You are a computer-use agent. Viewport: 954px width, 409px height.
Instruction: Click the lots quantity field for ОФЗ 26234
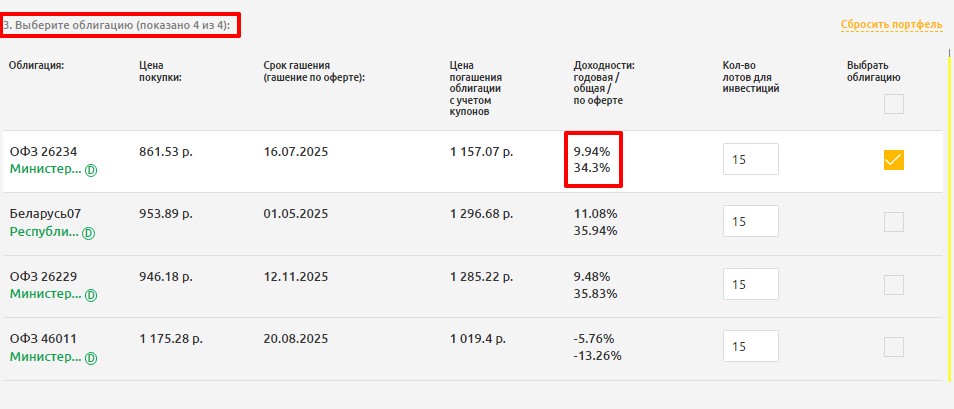tap(750, 160)
